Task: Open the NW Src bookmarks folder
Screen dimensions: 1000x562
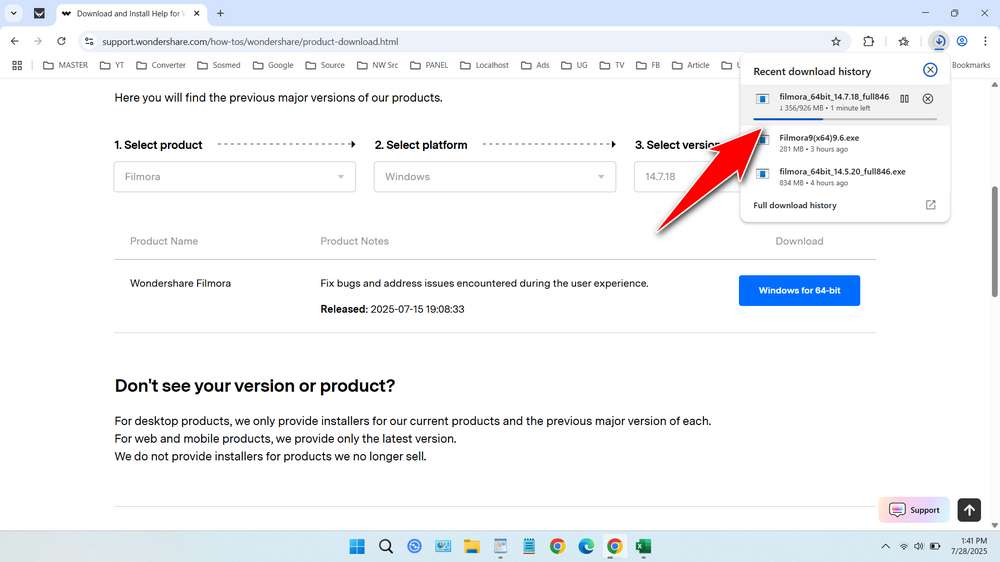Action: [x=378, y=65]
